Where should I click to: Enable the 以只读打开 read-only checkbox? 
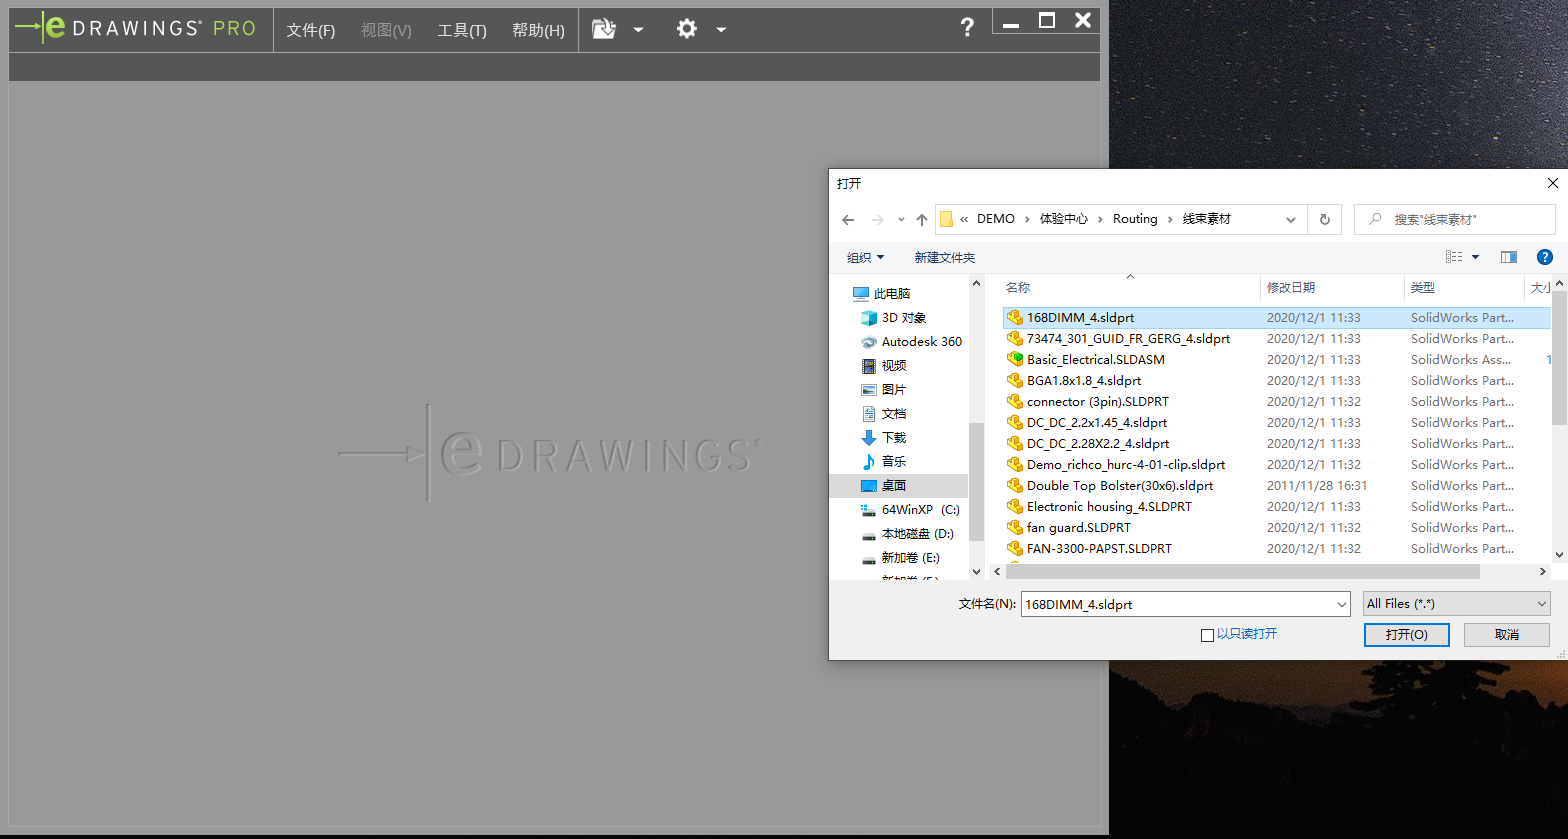click(x=1207, y=635)
